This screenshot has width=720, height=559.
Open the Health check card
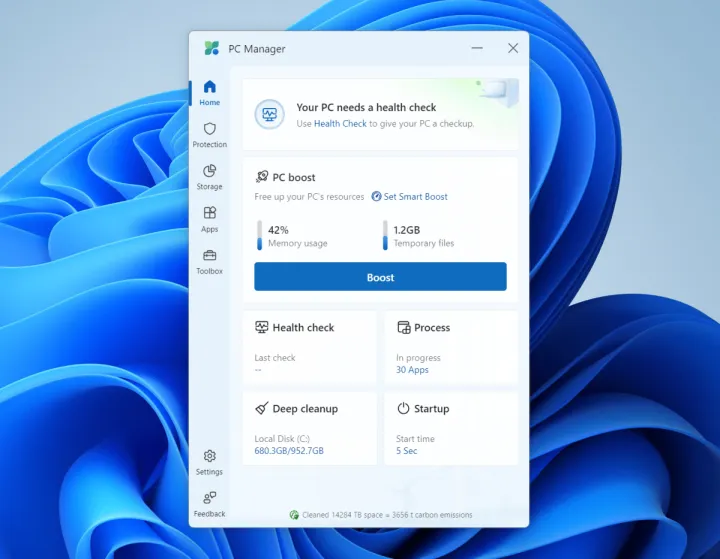pos(309,346)
